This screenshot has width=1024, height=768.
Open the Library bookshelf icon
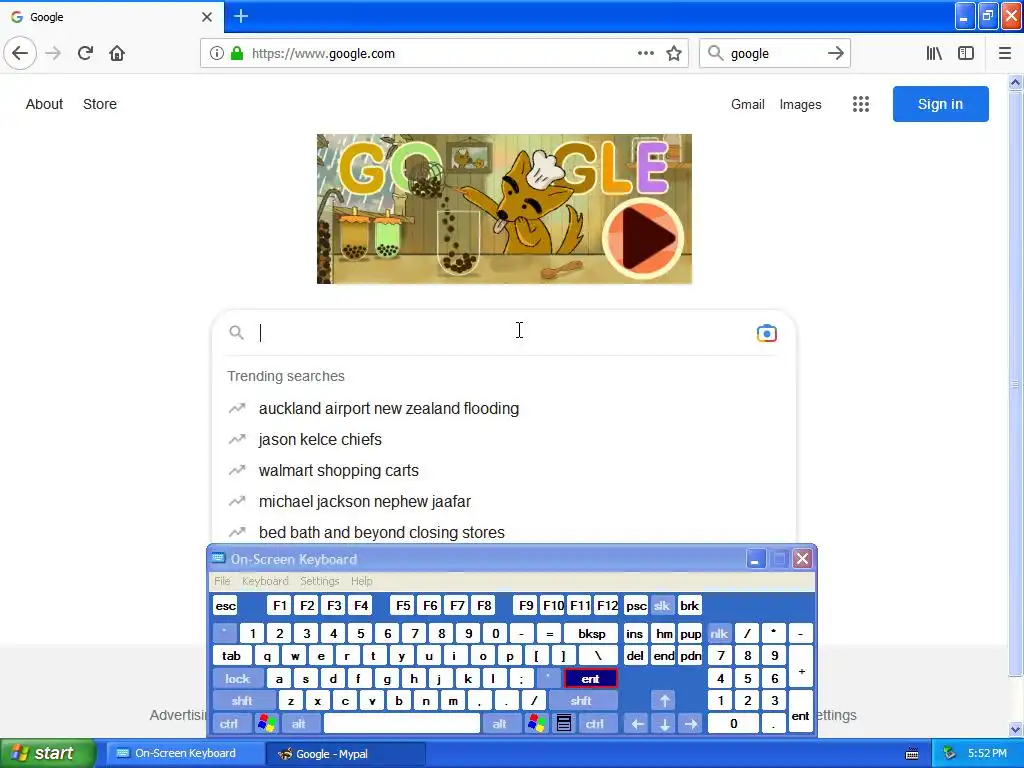point(934,54)
